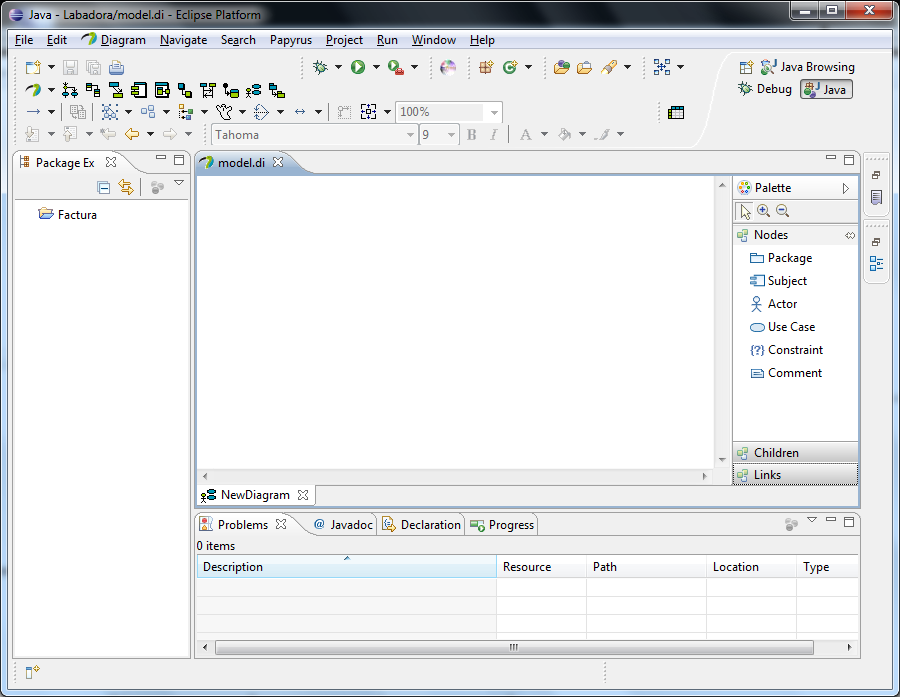Expand the Children palette drawer

click(776, 453)
